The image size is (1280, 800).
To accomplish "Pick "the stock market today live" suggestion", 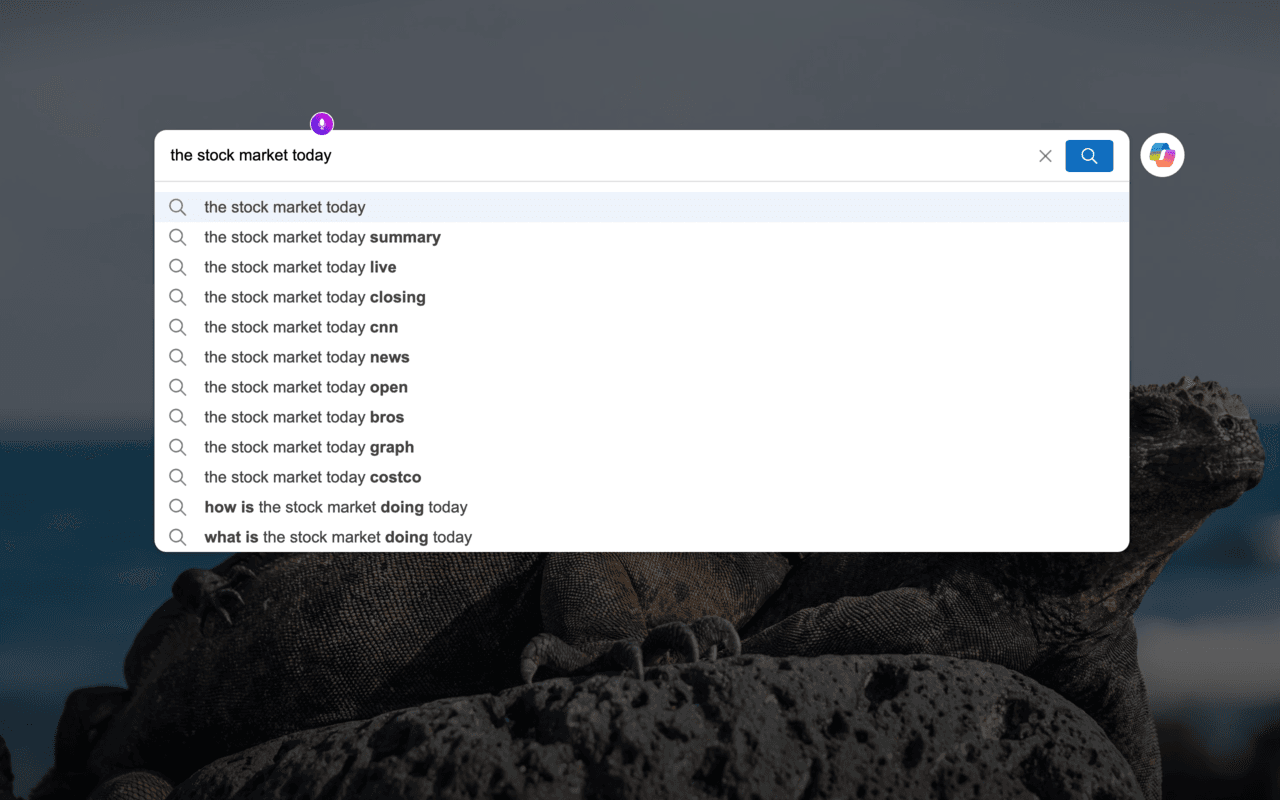I will pyautogui.click(x=300, y=267).
